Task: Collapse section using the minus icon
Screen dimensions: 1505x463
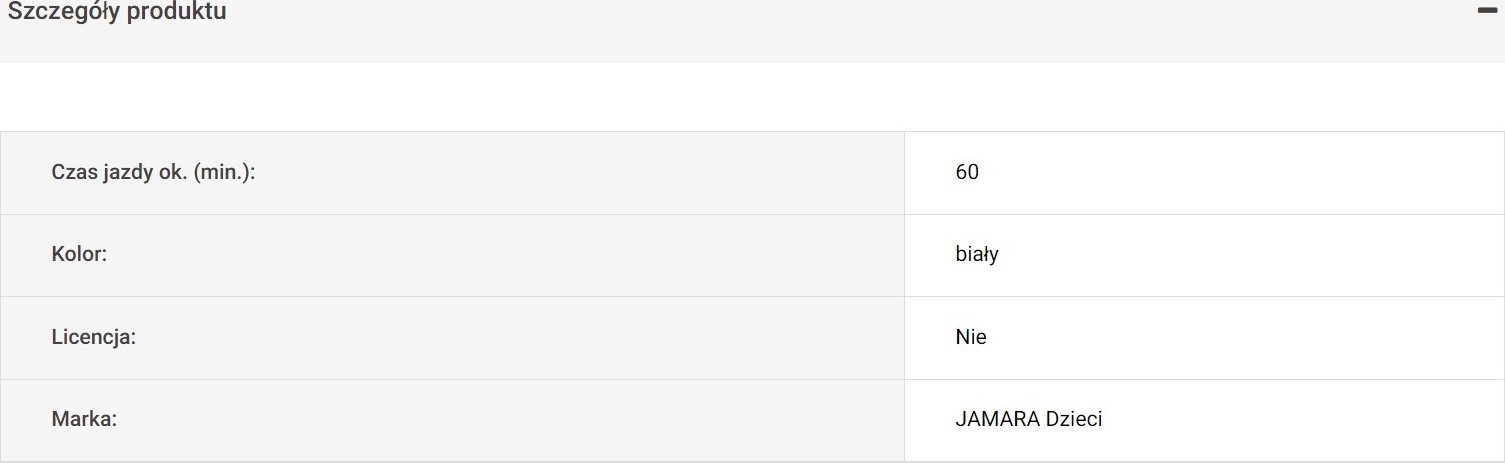Action: point(1486,10)
